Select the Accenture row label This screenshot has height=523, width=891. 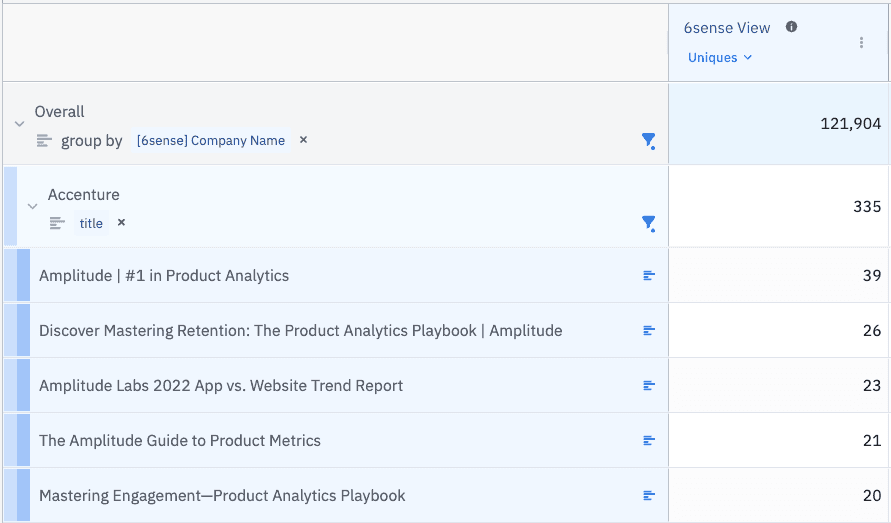(84, 194)
